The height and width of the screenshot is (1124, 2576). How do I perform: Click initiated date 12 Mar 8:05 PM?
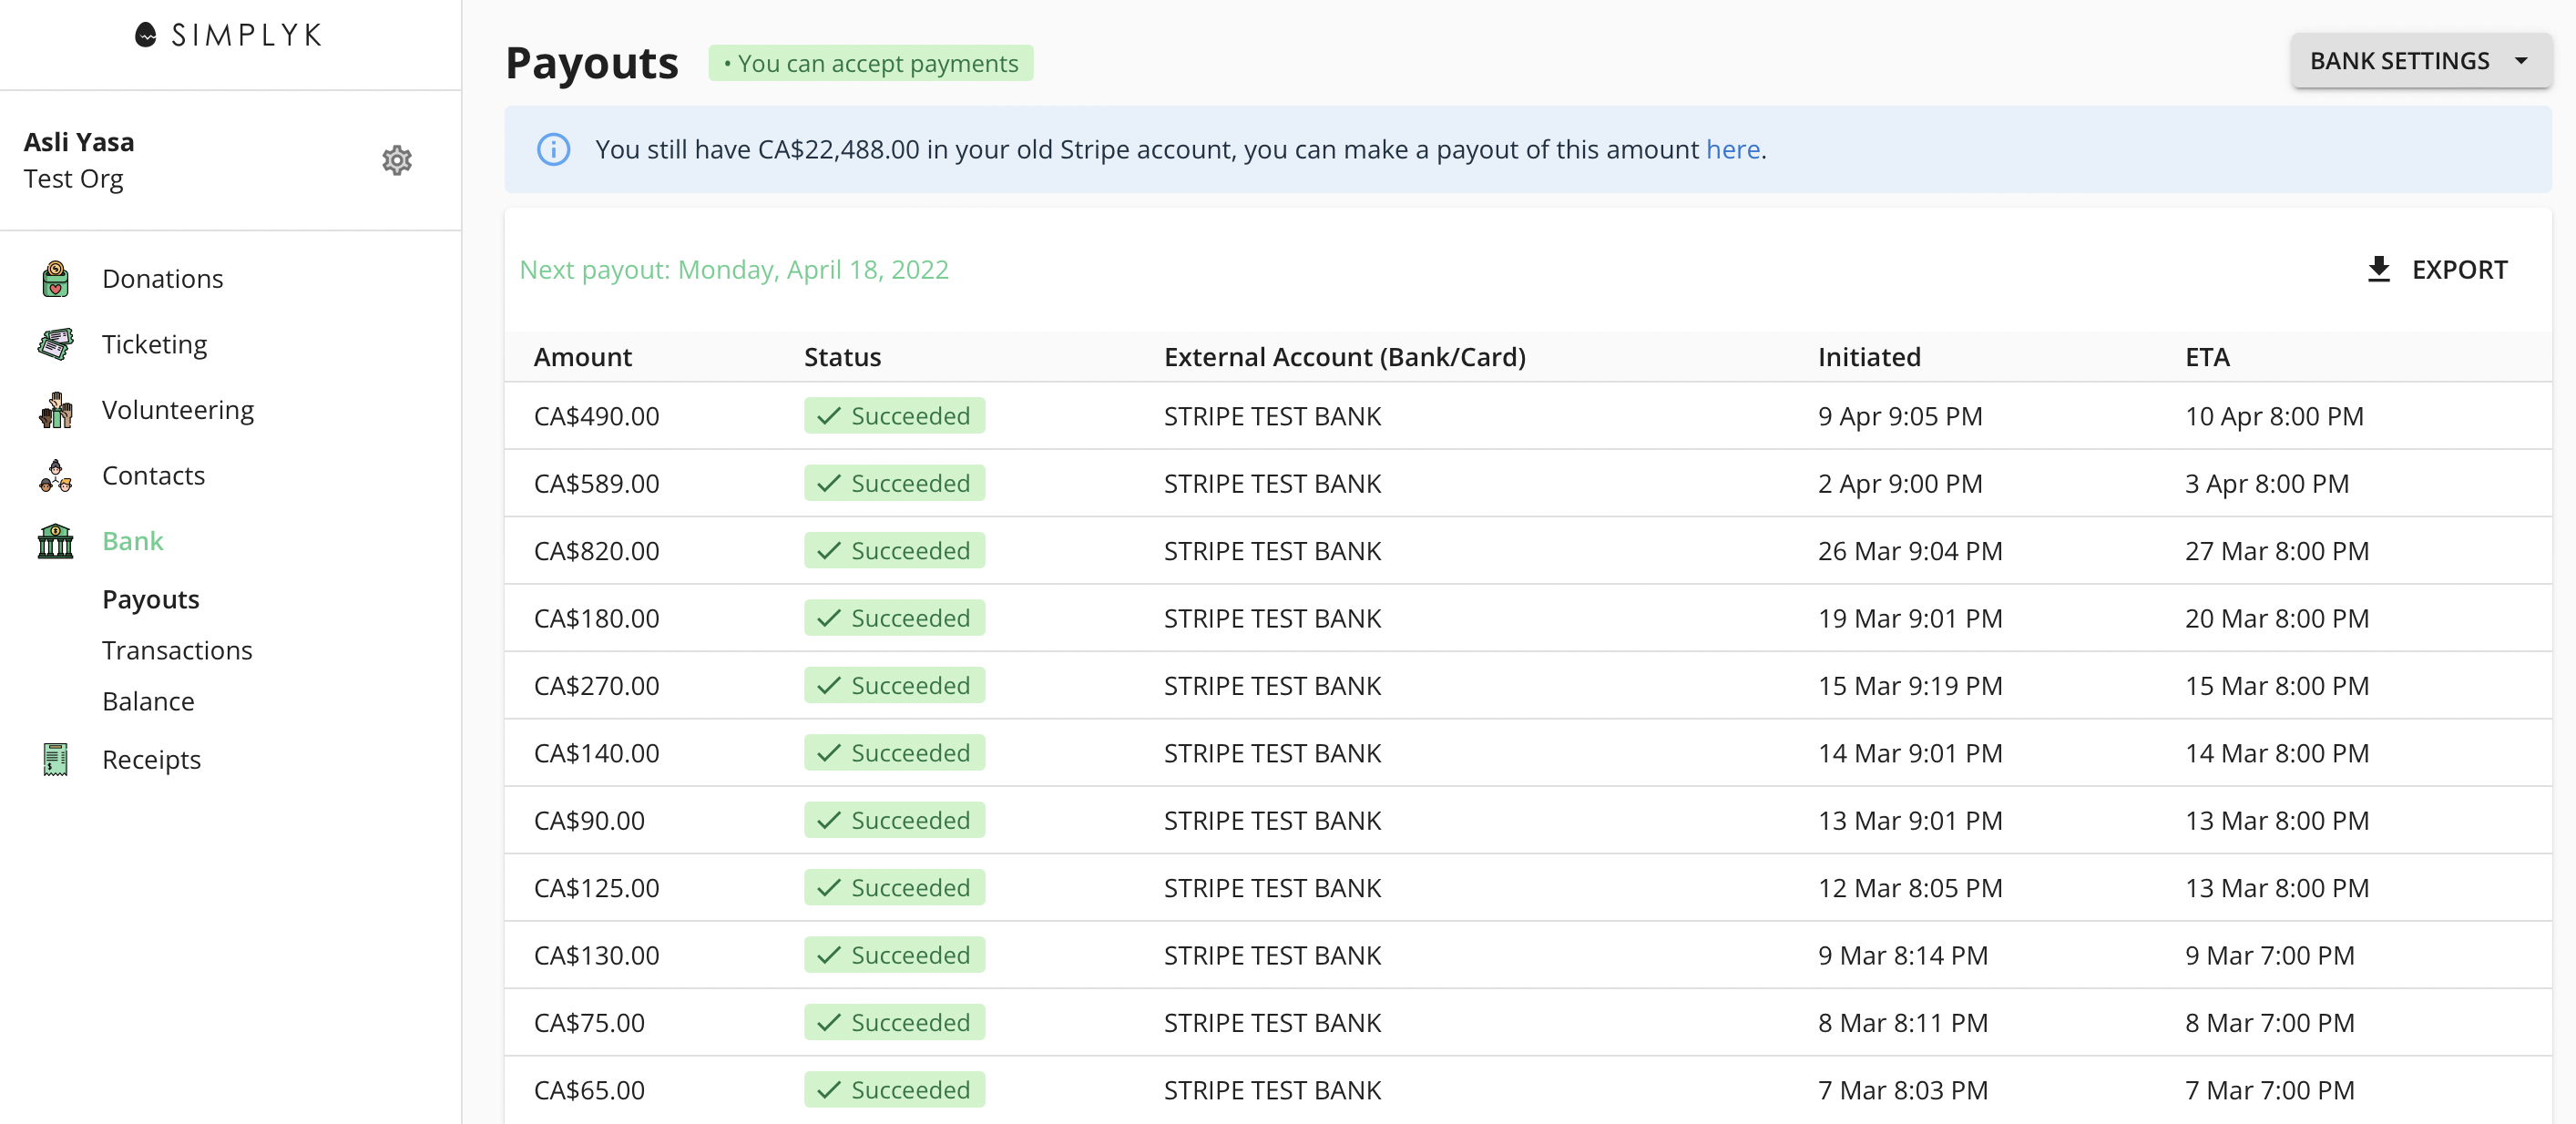pos(1910,888)
